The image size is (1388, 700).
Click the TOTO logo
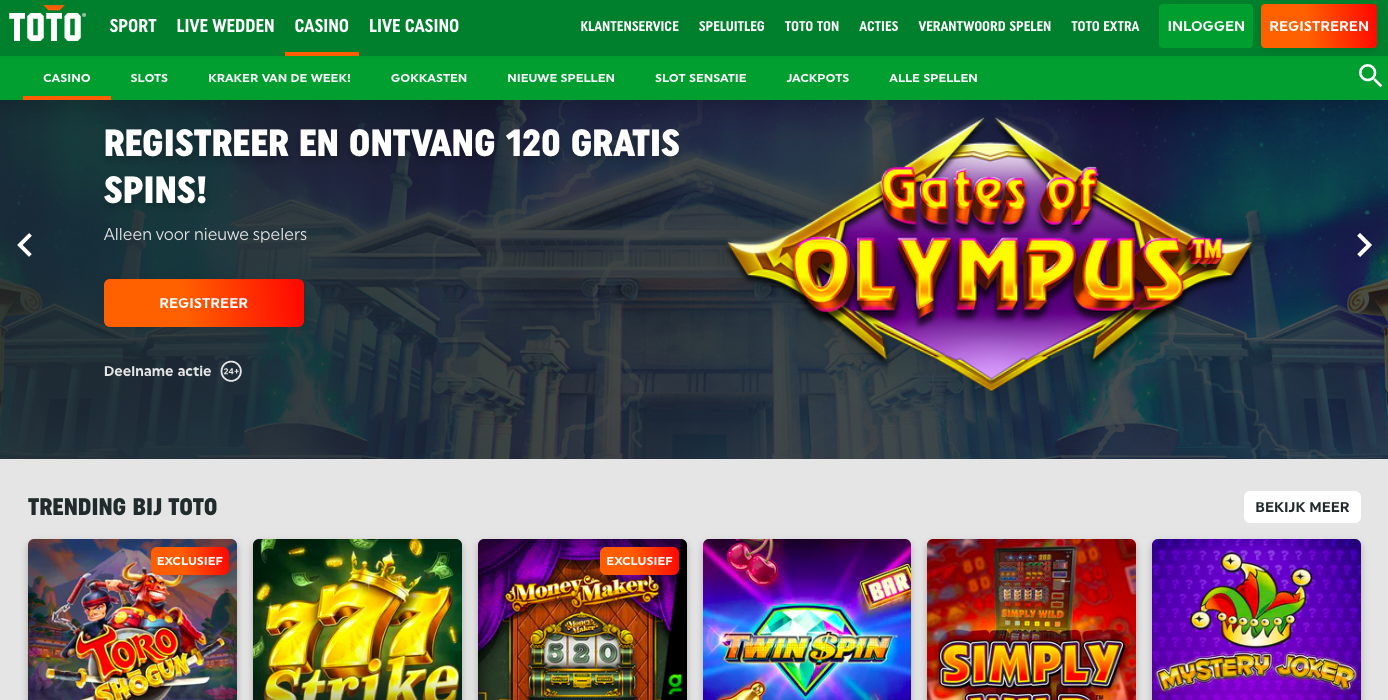(x=47, y=26)
